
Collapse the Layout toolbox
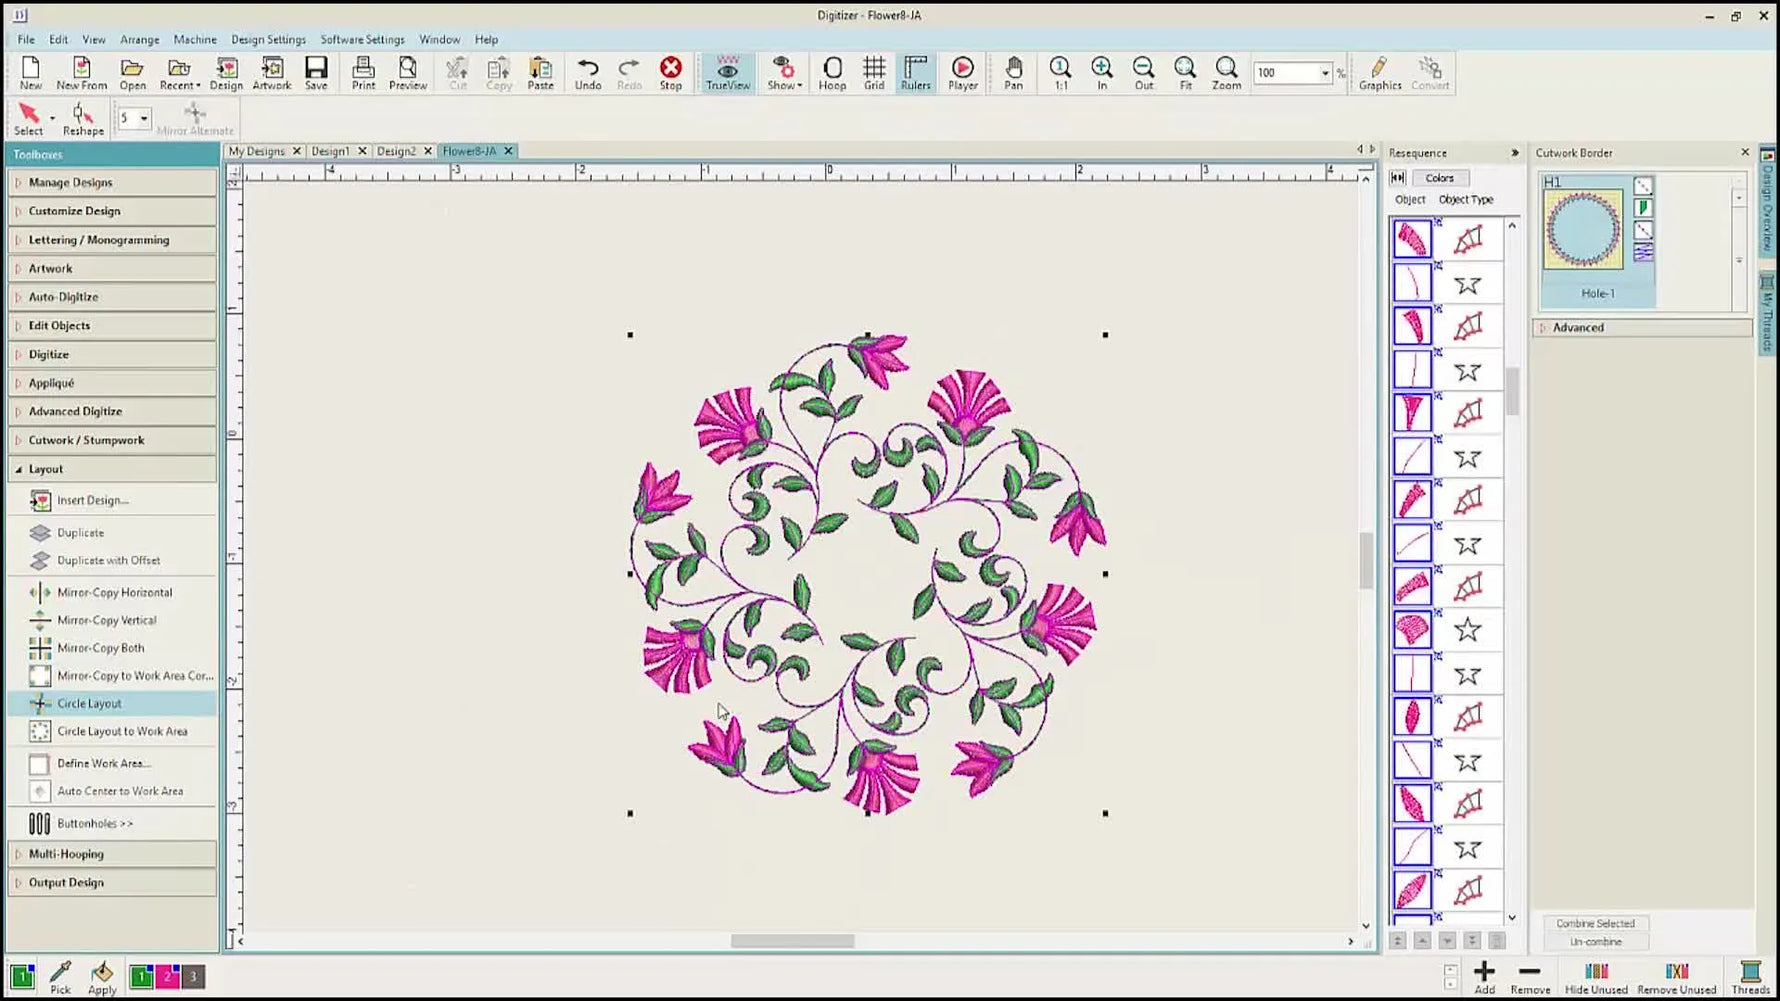click(x=112, y=469)
